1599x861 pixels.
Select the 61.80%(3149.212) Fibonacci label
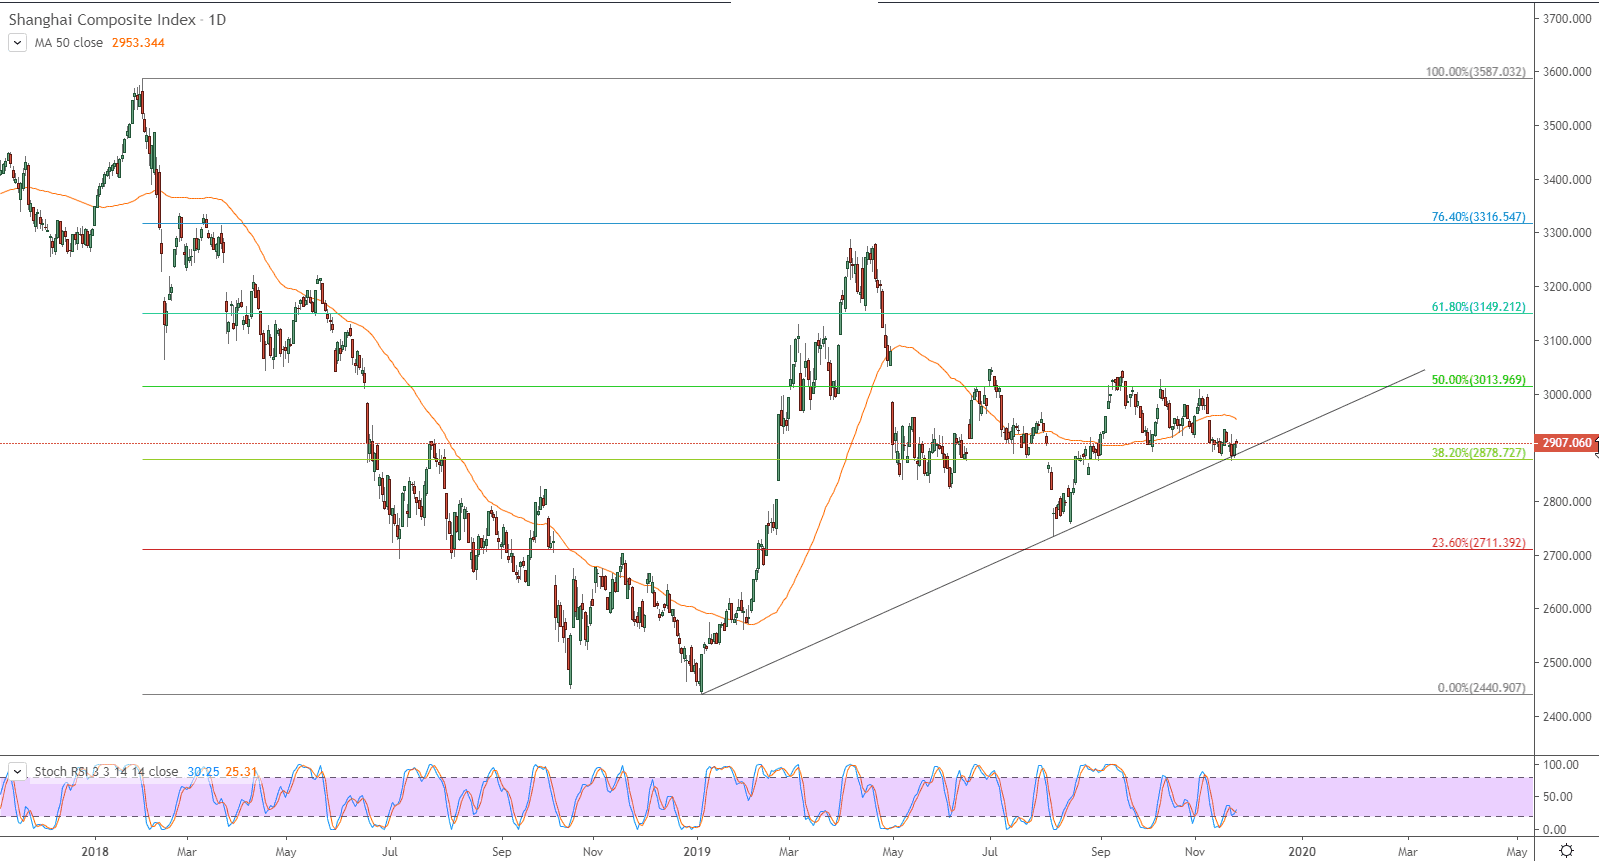click(1479, 307)
